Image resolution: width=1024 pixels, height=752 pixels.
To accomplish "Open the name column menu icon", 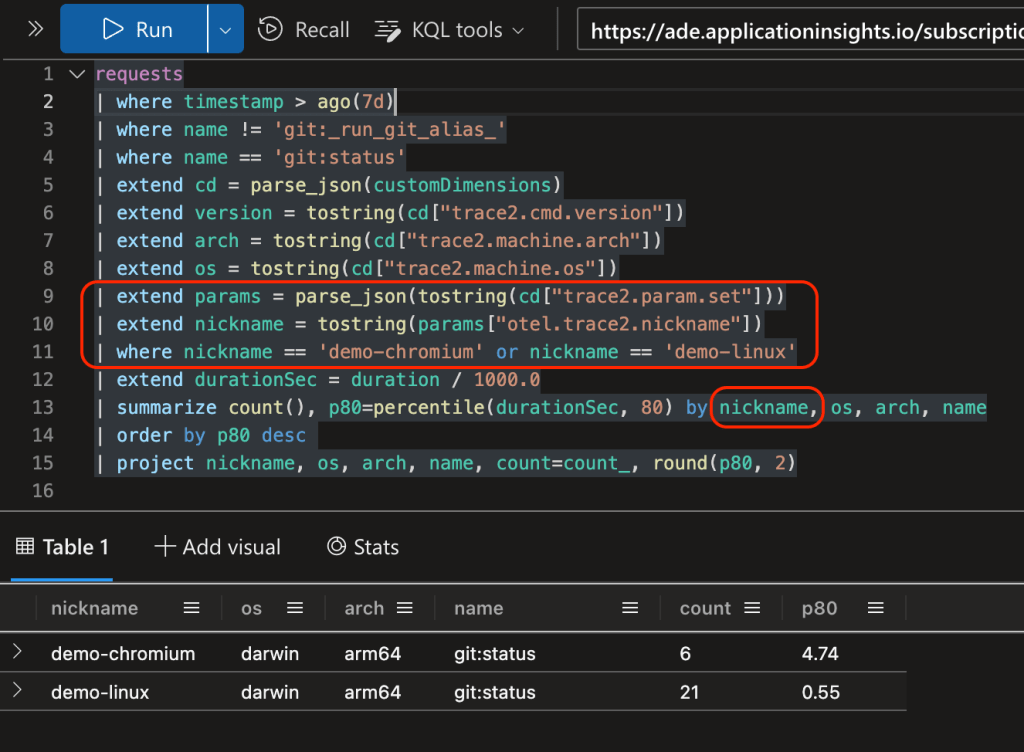I will 630,607.
